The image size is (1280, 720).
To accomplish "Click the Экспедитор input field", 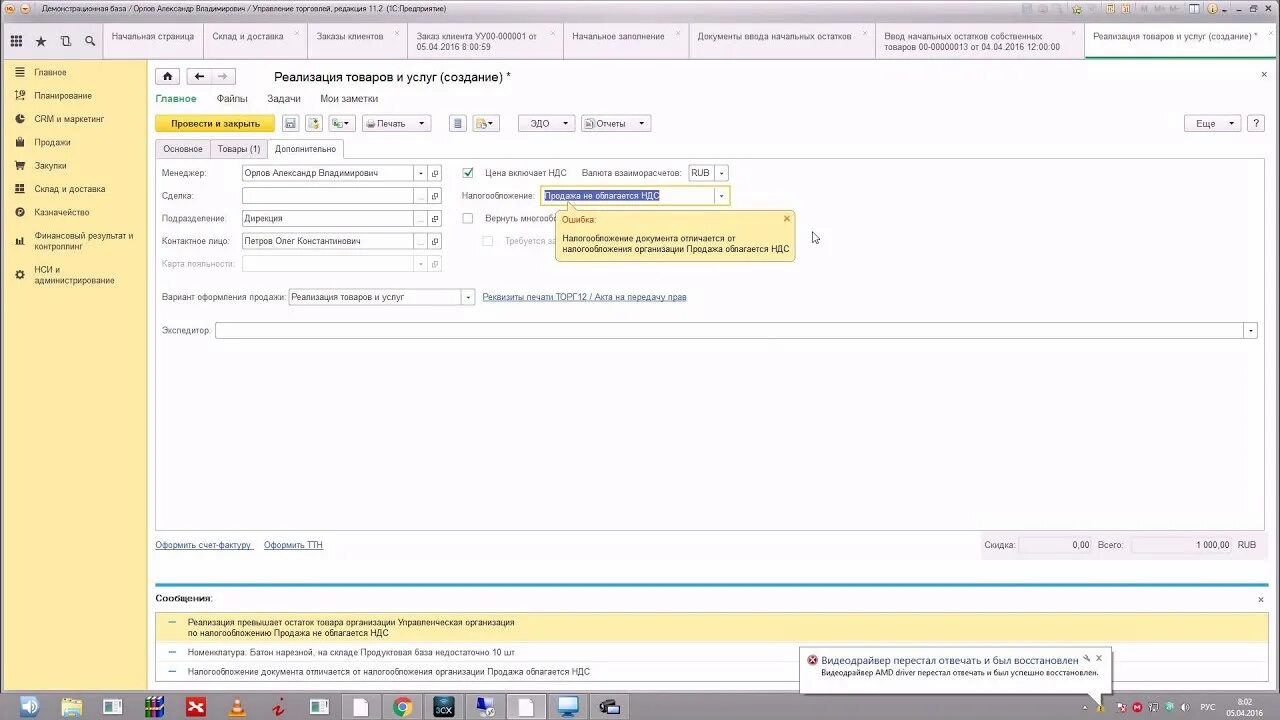I will click(x=729, y=331).
